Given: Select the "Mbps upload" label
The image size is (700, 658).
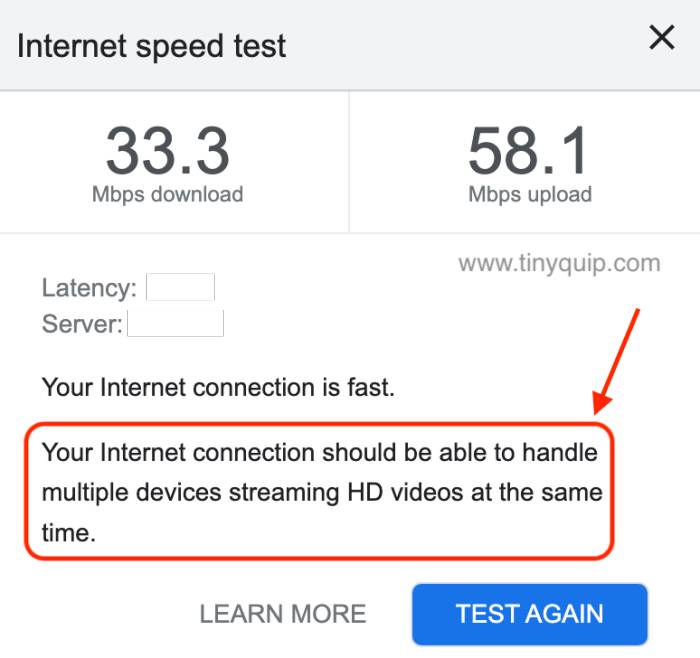Looking at the screenshot, I should point(530,195).
